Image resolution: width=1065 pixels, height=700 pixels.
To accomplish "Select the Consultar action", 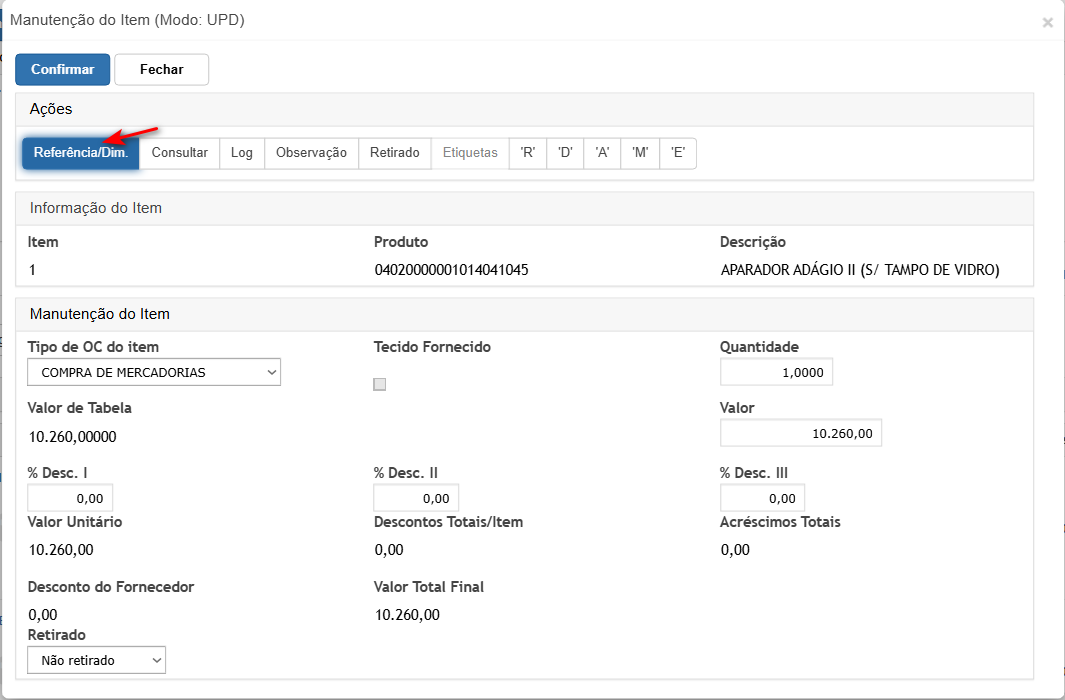I will (x=179, y=153).
